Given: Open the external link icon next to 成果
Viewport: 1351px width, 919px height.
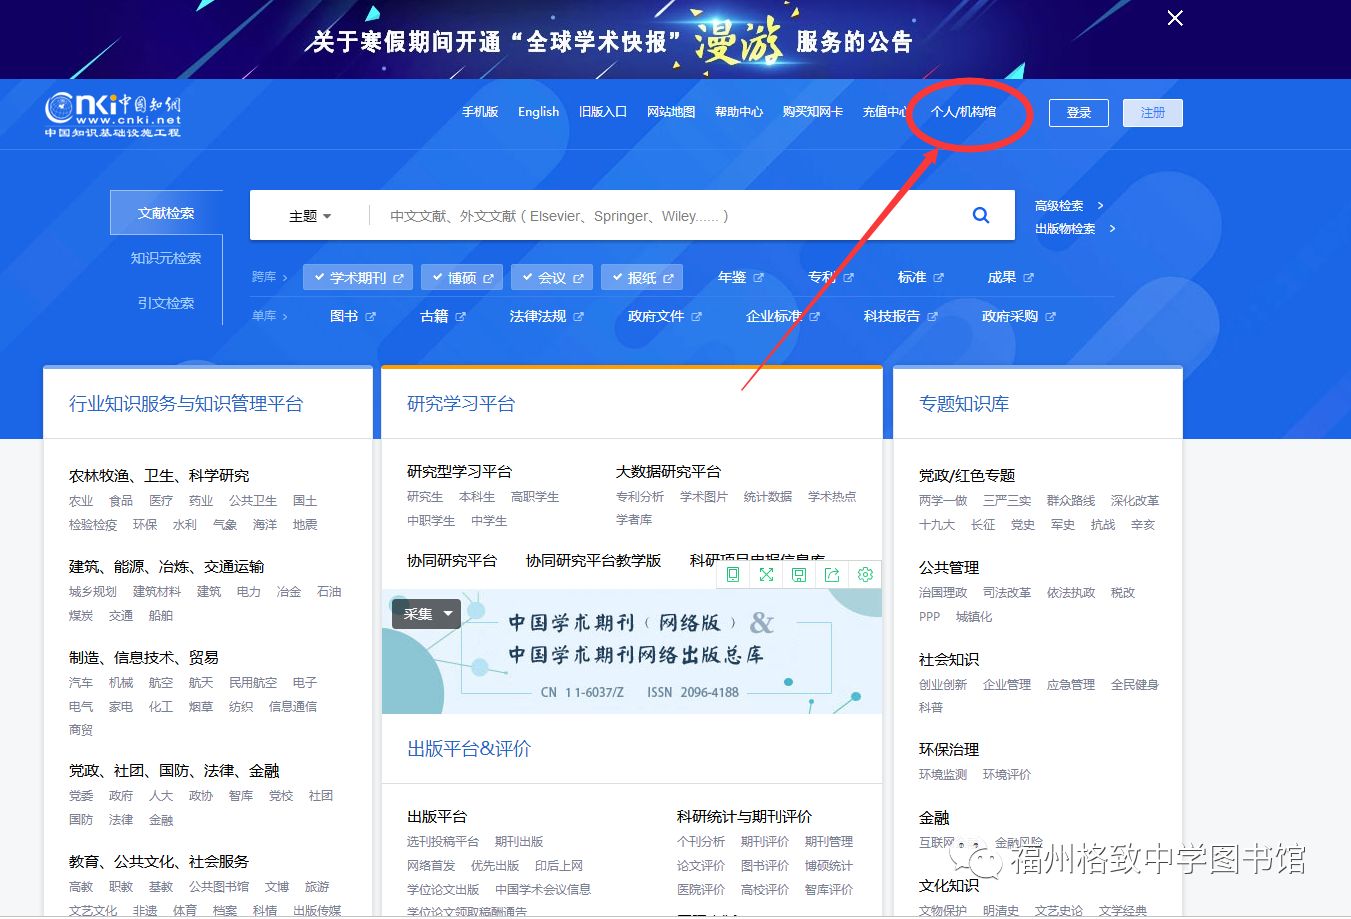Looking at the screenshot, I should point(1028,277).
